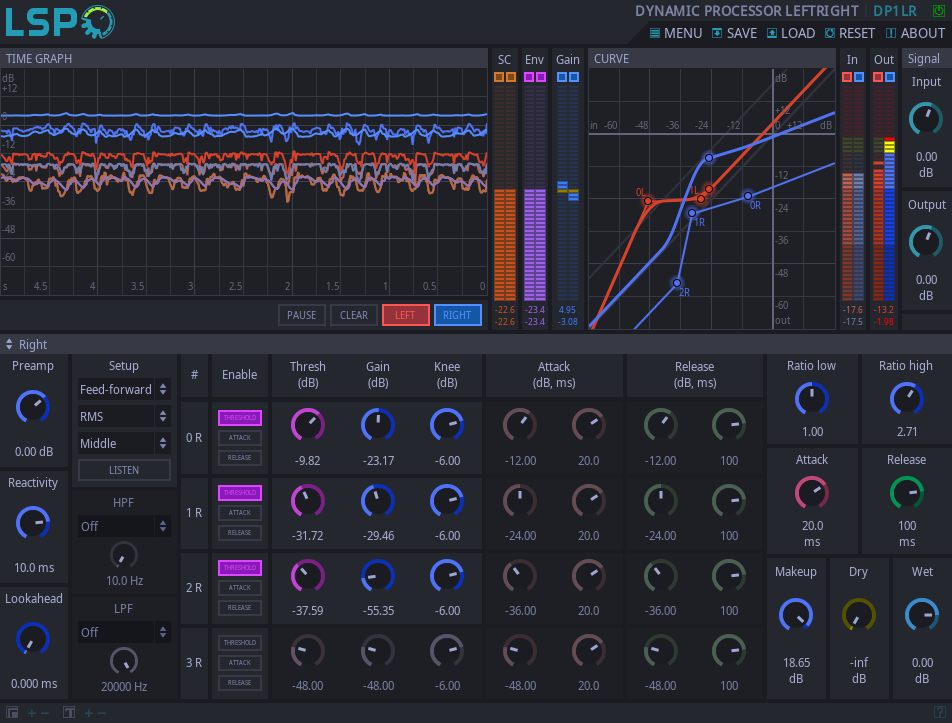
Task: Toggle the blue square under In meter
Action: click(858, 77)
